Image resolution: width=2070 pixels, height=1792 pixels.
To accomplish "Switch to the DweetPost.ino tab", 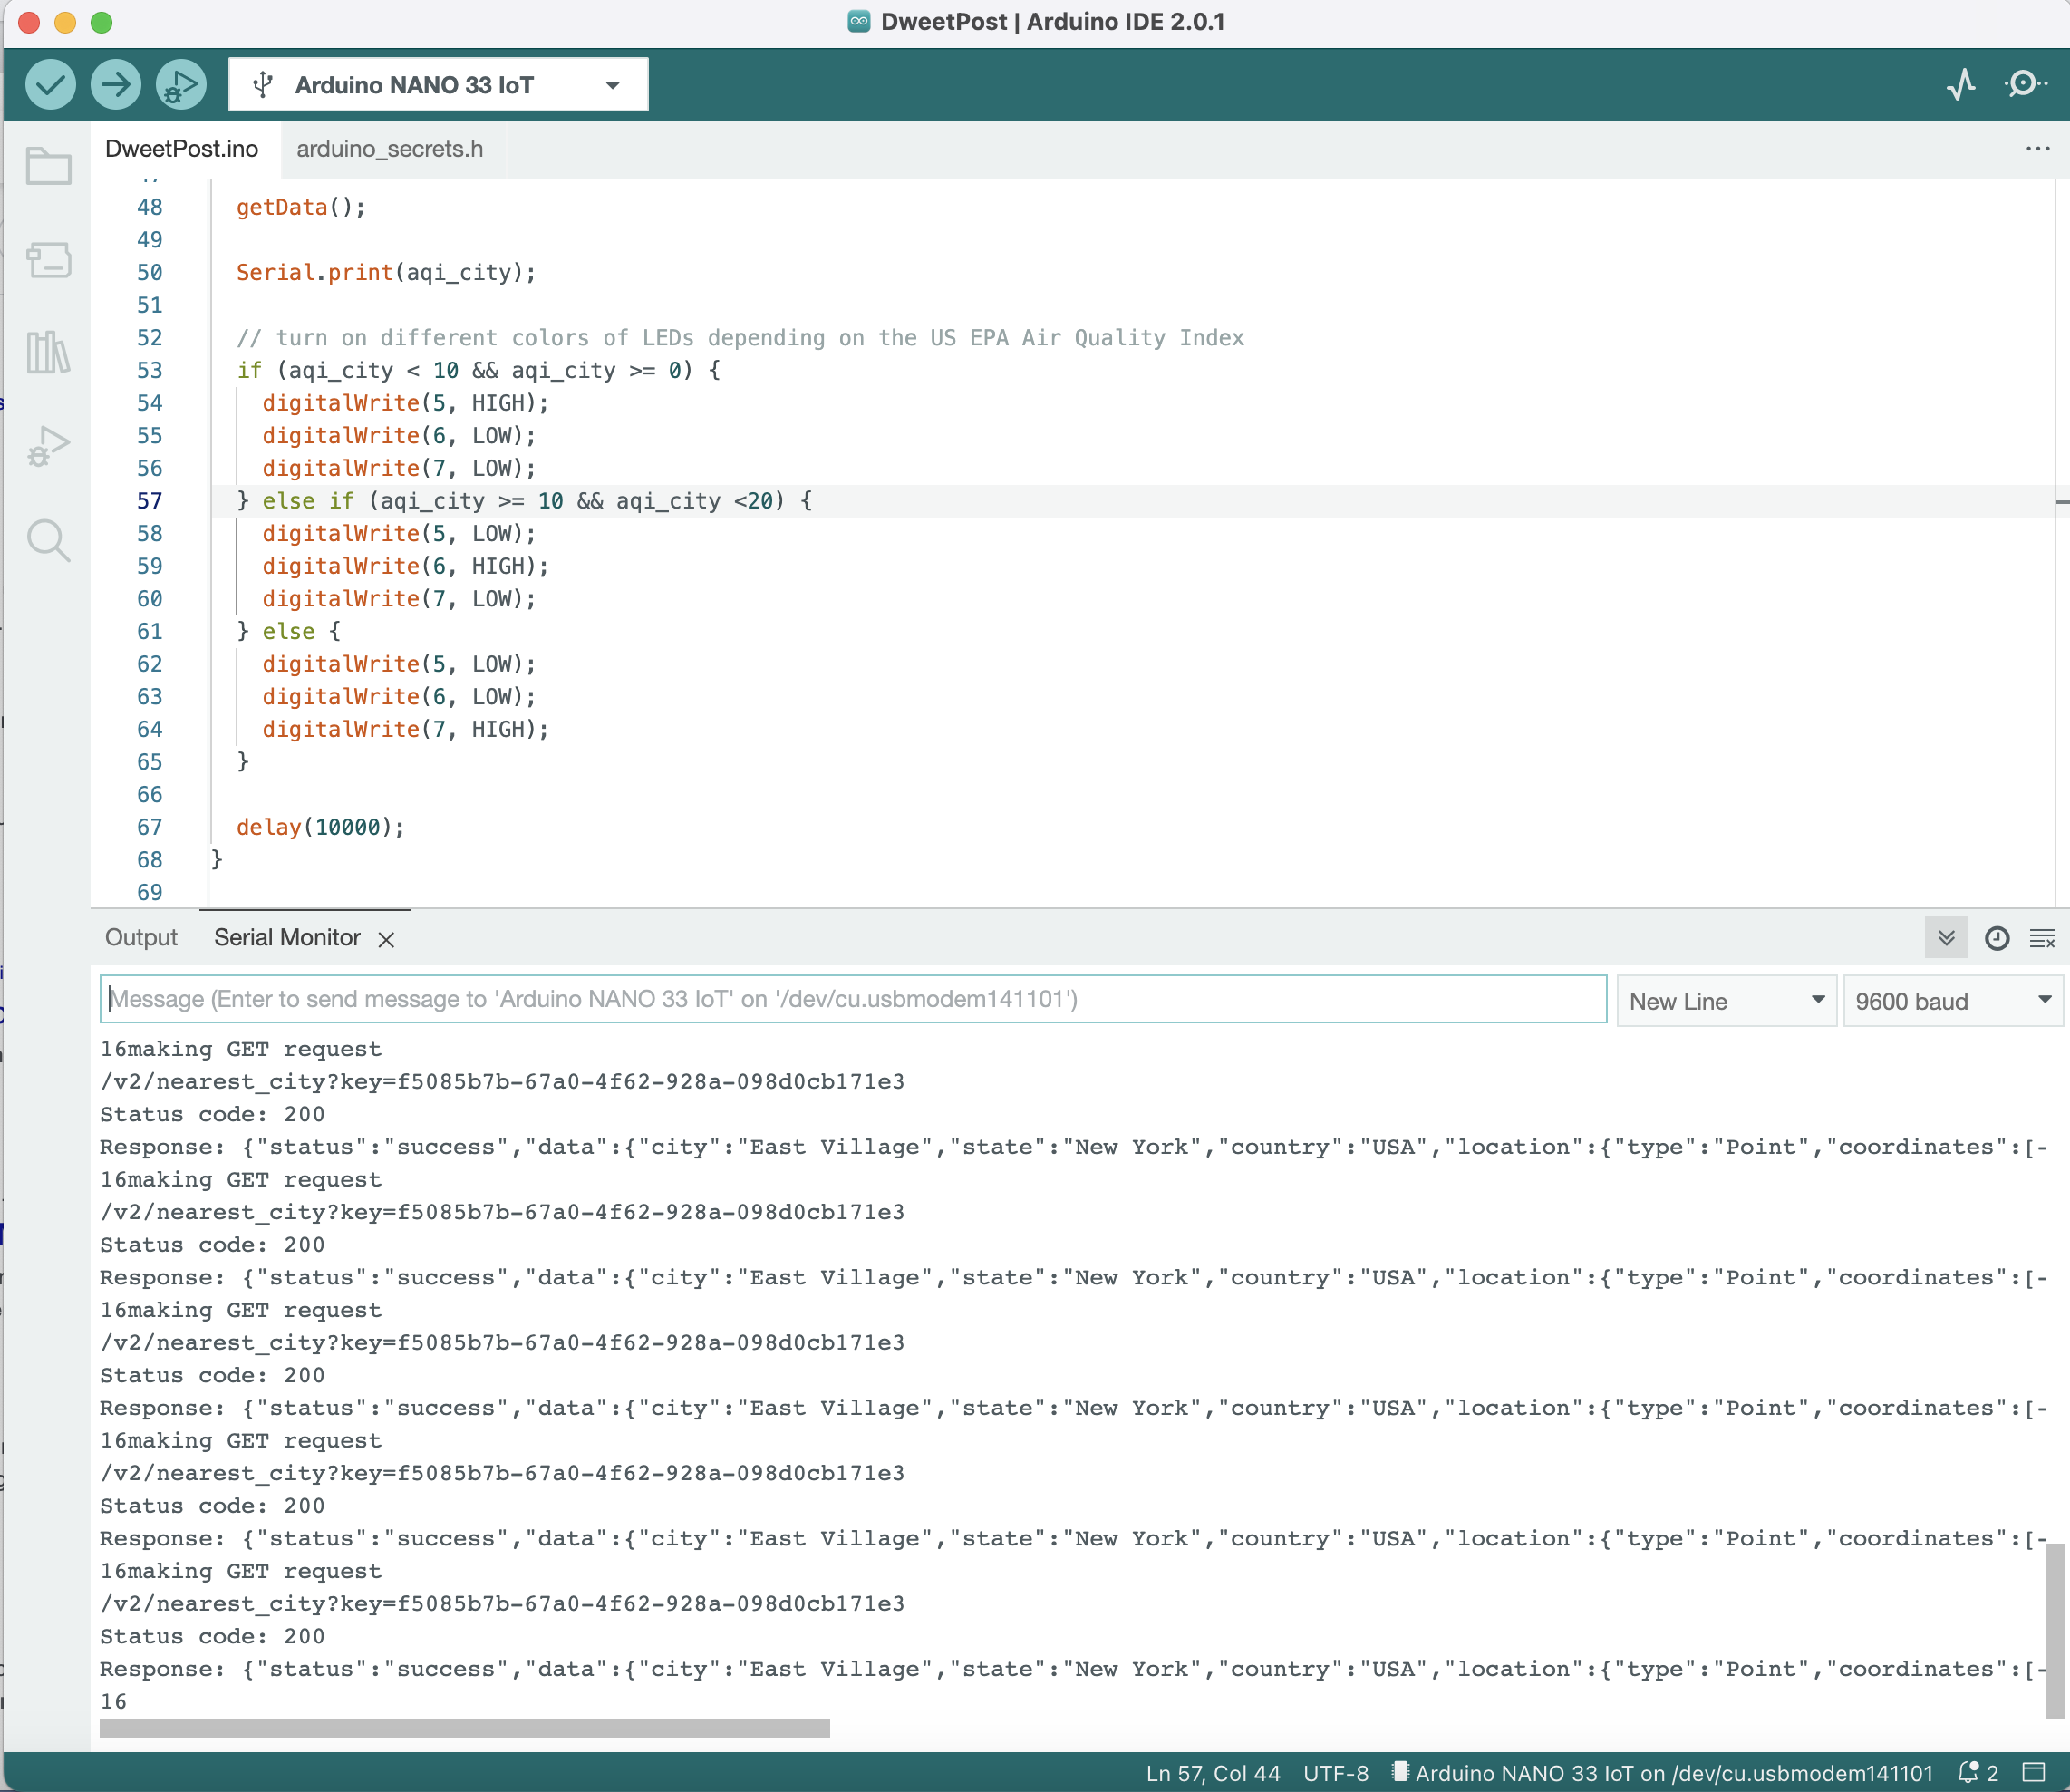I will point(182,149).
